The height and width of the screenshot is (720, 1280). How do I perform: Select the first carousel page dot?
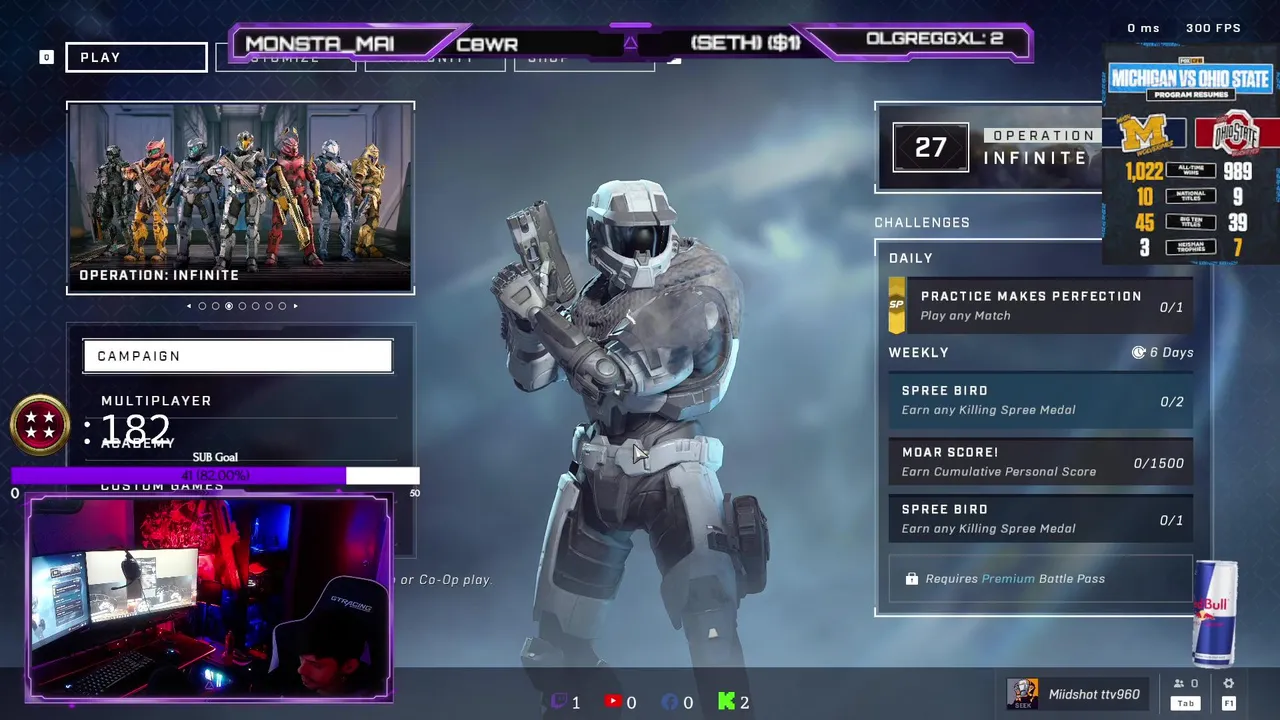202,306
